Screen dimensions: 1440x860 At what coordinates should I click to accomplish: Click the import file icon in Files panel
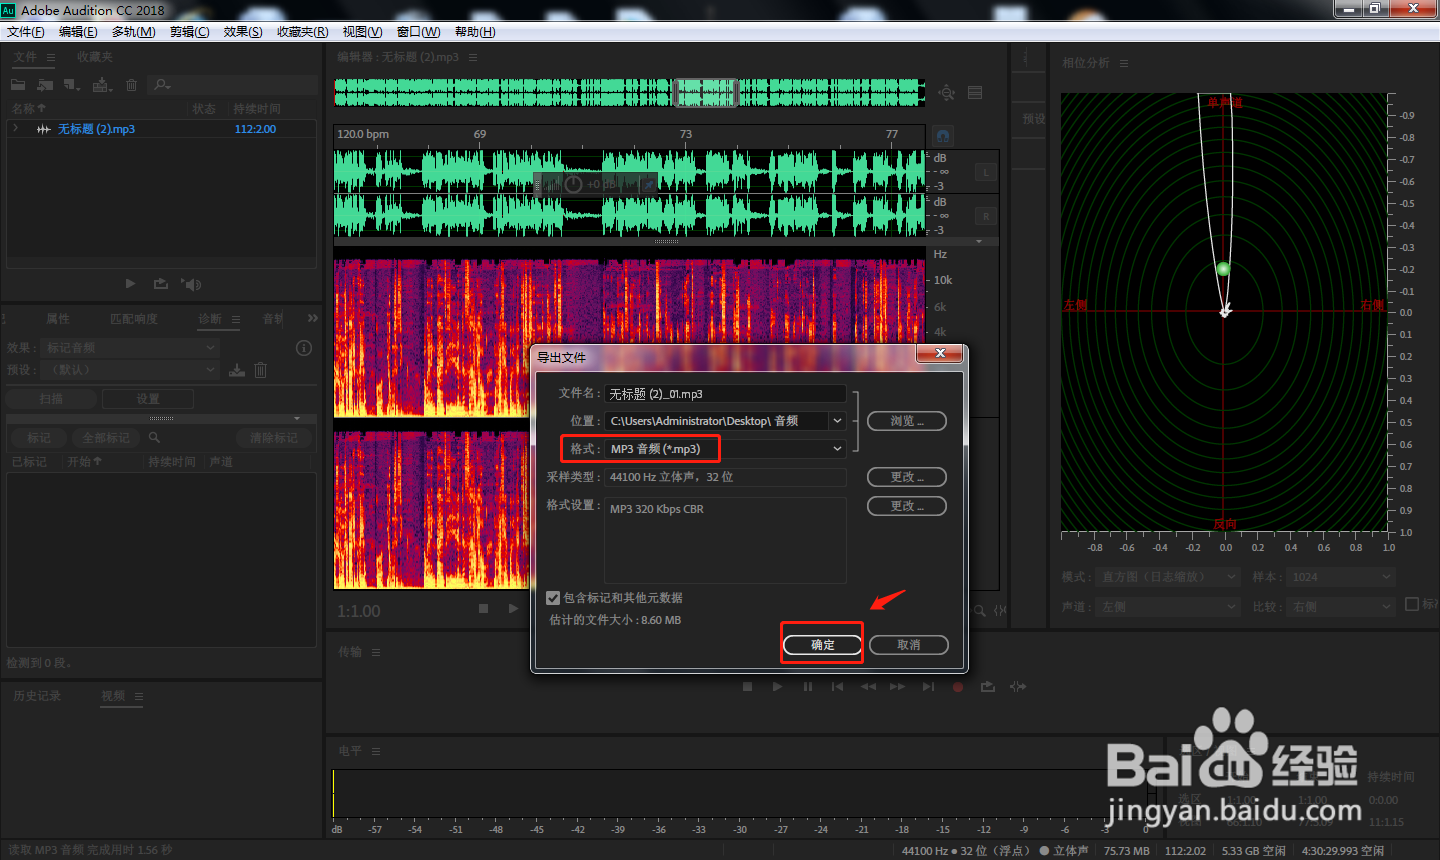[45, 85]
